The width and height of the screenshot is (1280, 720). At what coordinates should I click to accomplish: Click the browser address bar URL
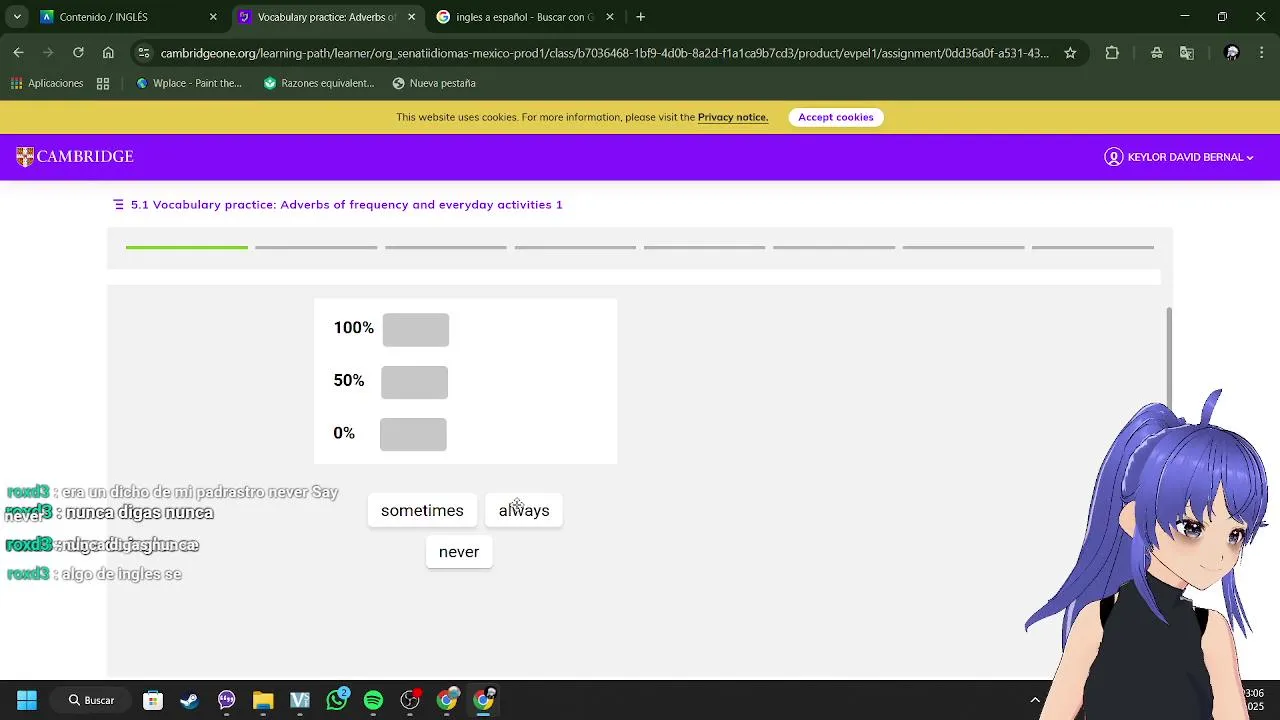point(604,53)
